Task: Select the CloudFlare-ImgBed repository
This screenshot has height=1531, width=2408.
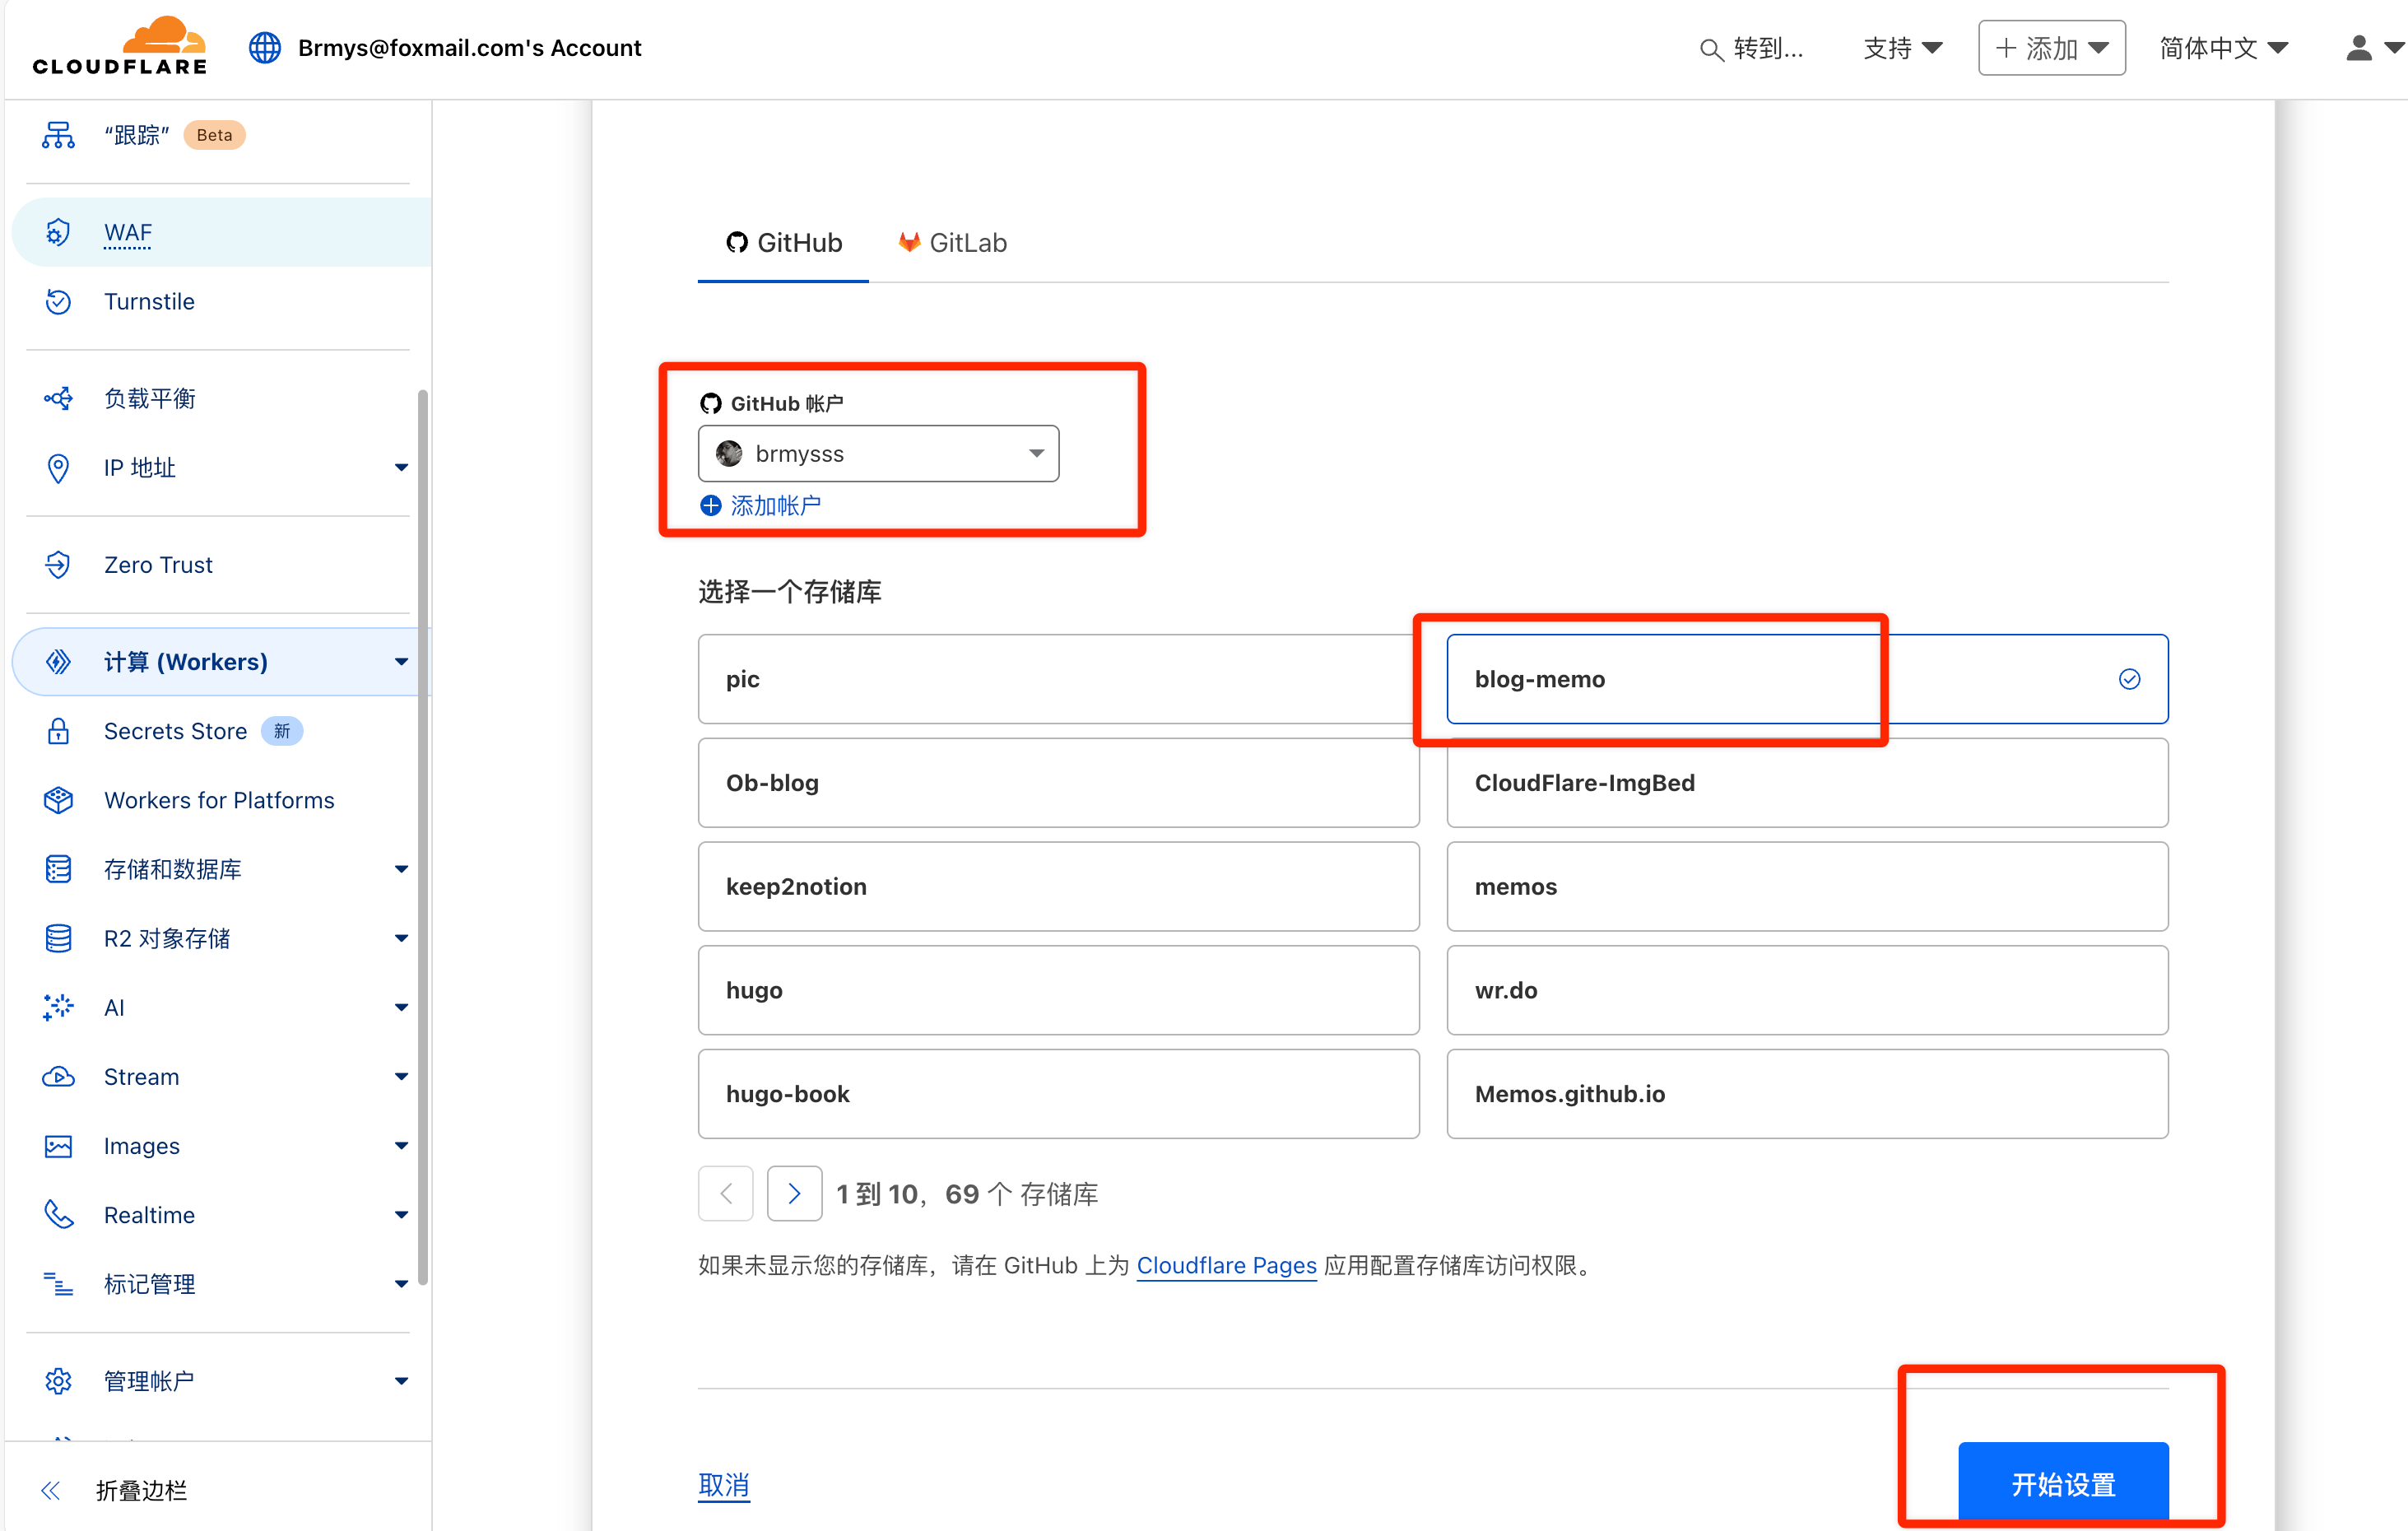Action: 1807,783
